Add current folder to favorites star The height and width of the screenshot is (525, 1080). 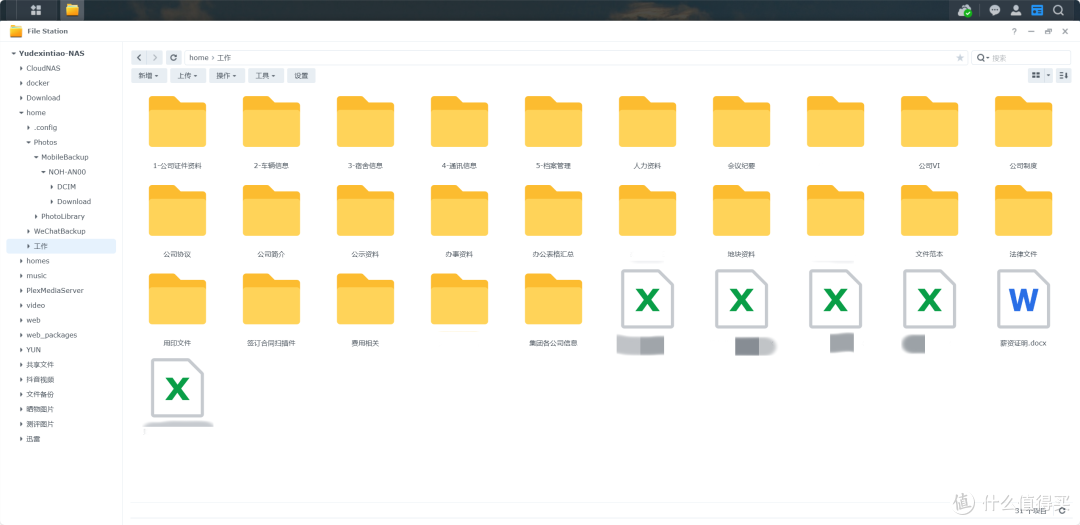(960, 58)
